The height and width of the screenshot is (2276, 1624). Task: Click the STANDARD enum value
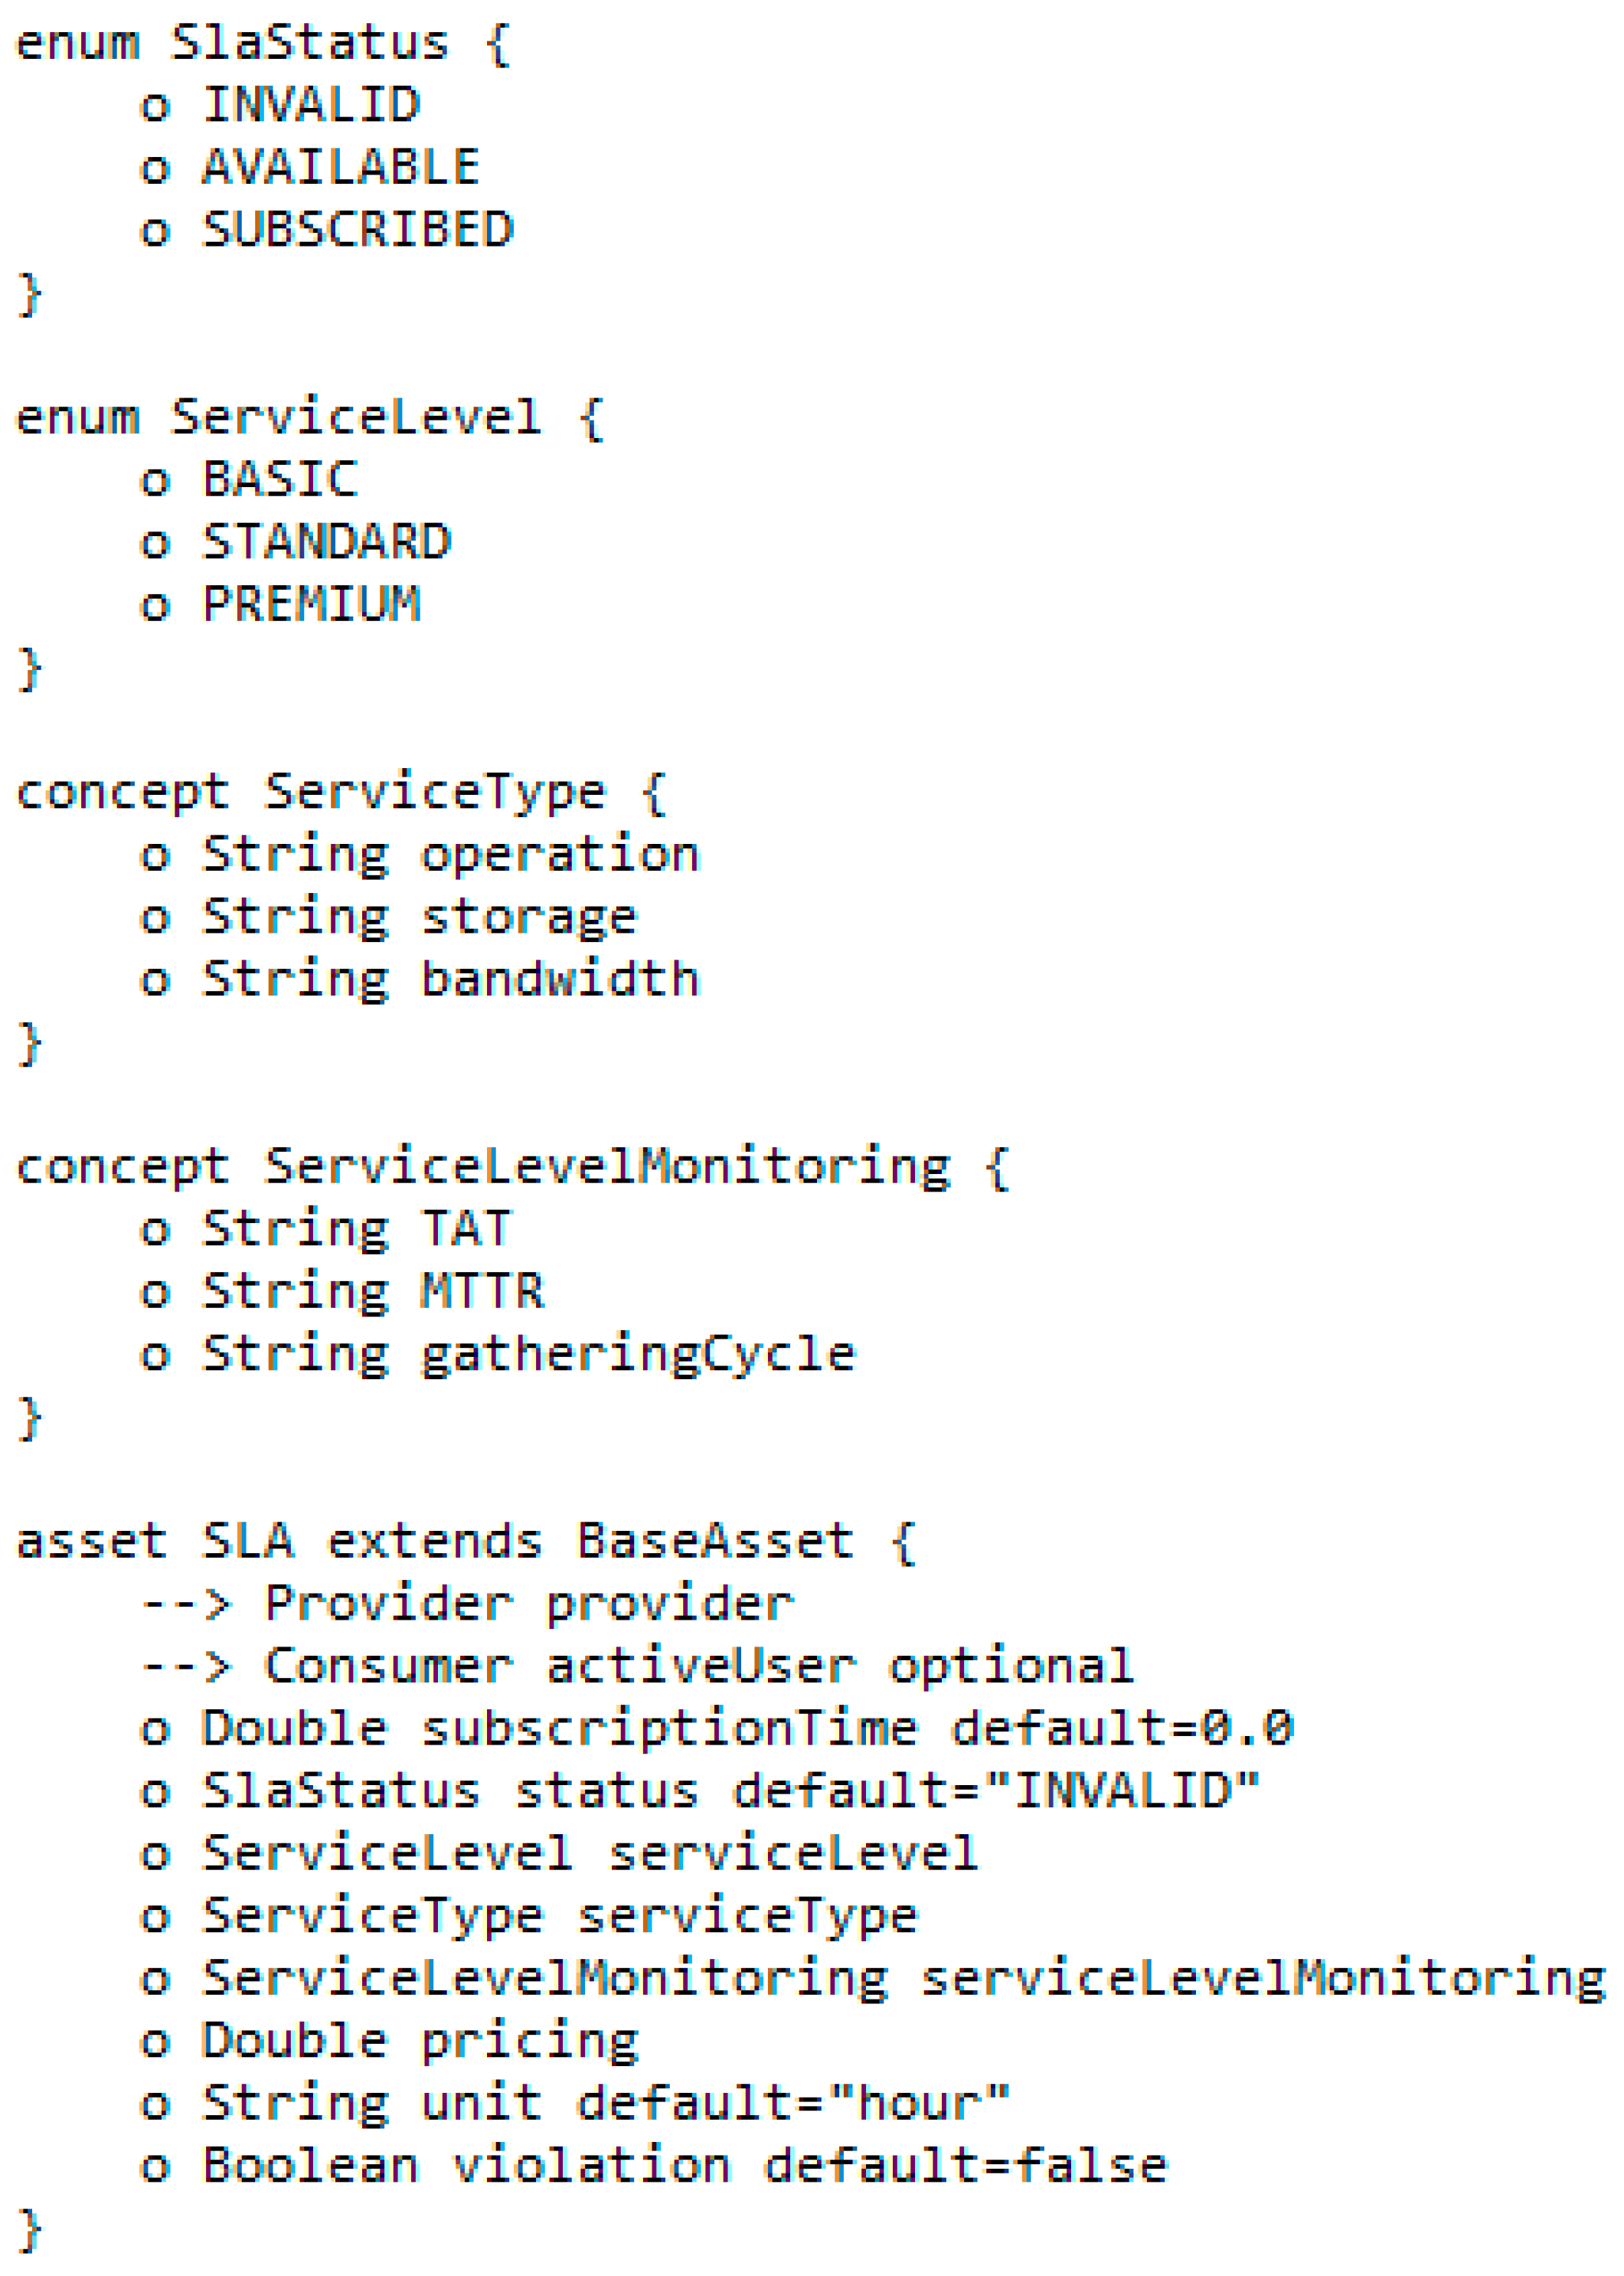click(327, 542)
